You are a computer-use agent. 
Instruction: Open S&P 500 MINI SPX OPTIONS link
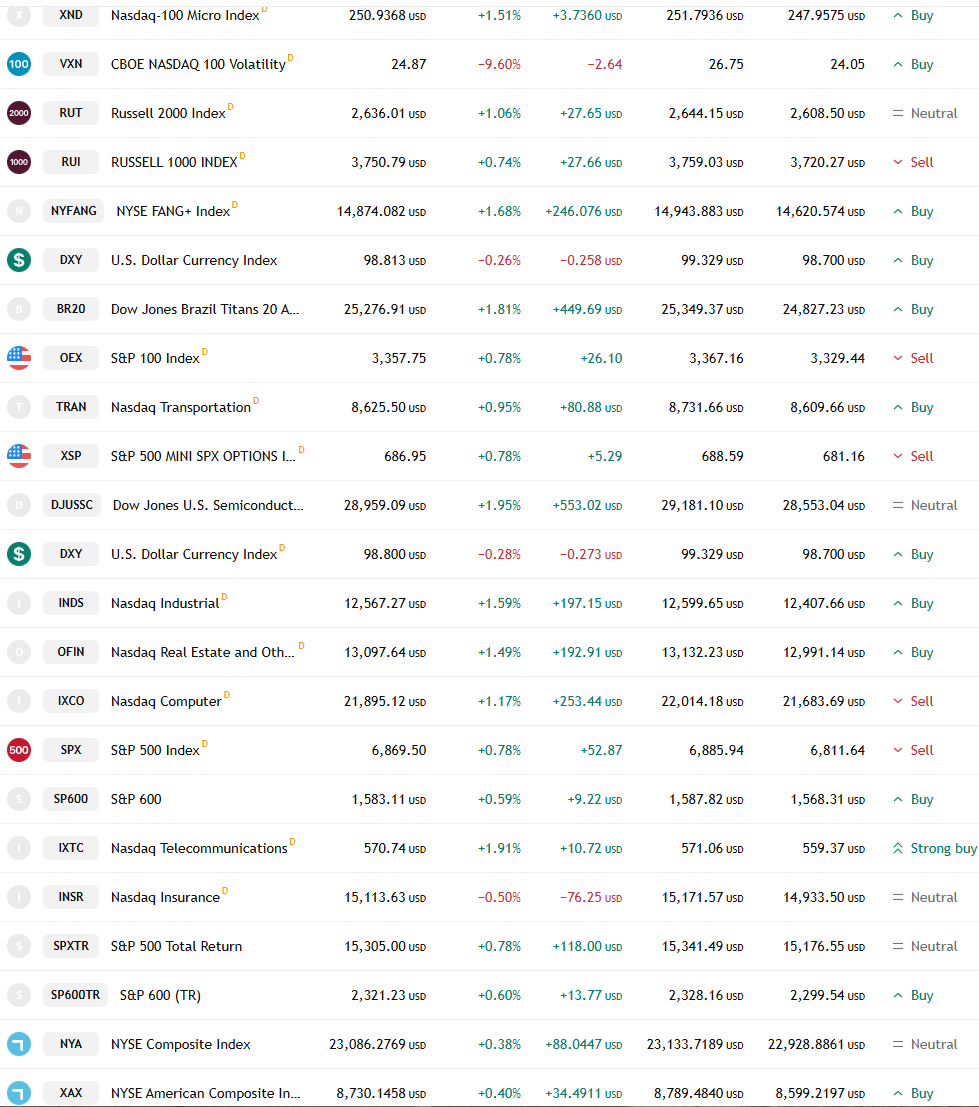pyautogui.click(x=203, y=456)
